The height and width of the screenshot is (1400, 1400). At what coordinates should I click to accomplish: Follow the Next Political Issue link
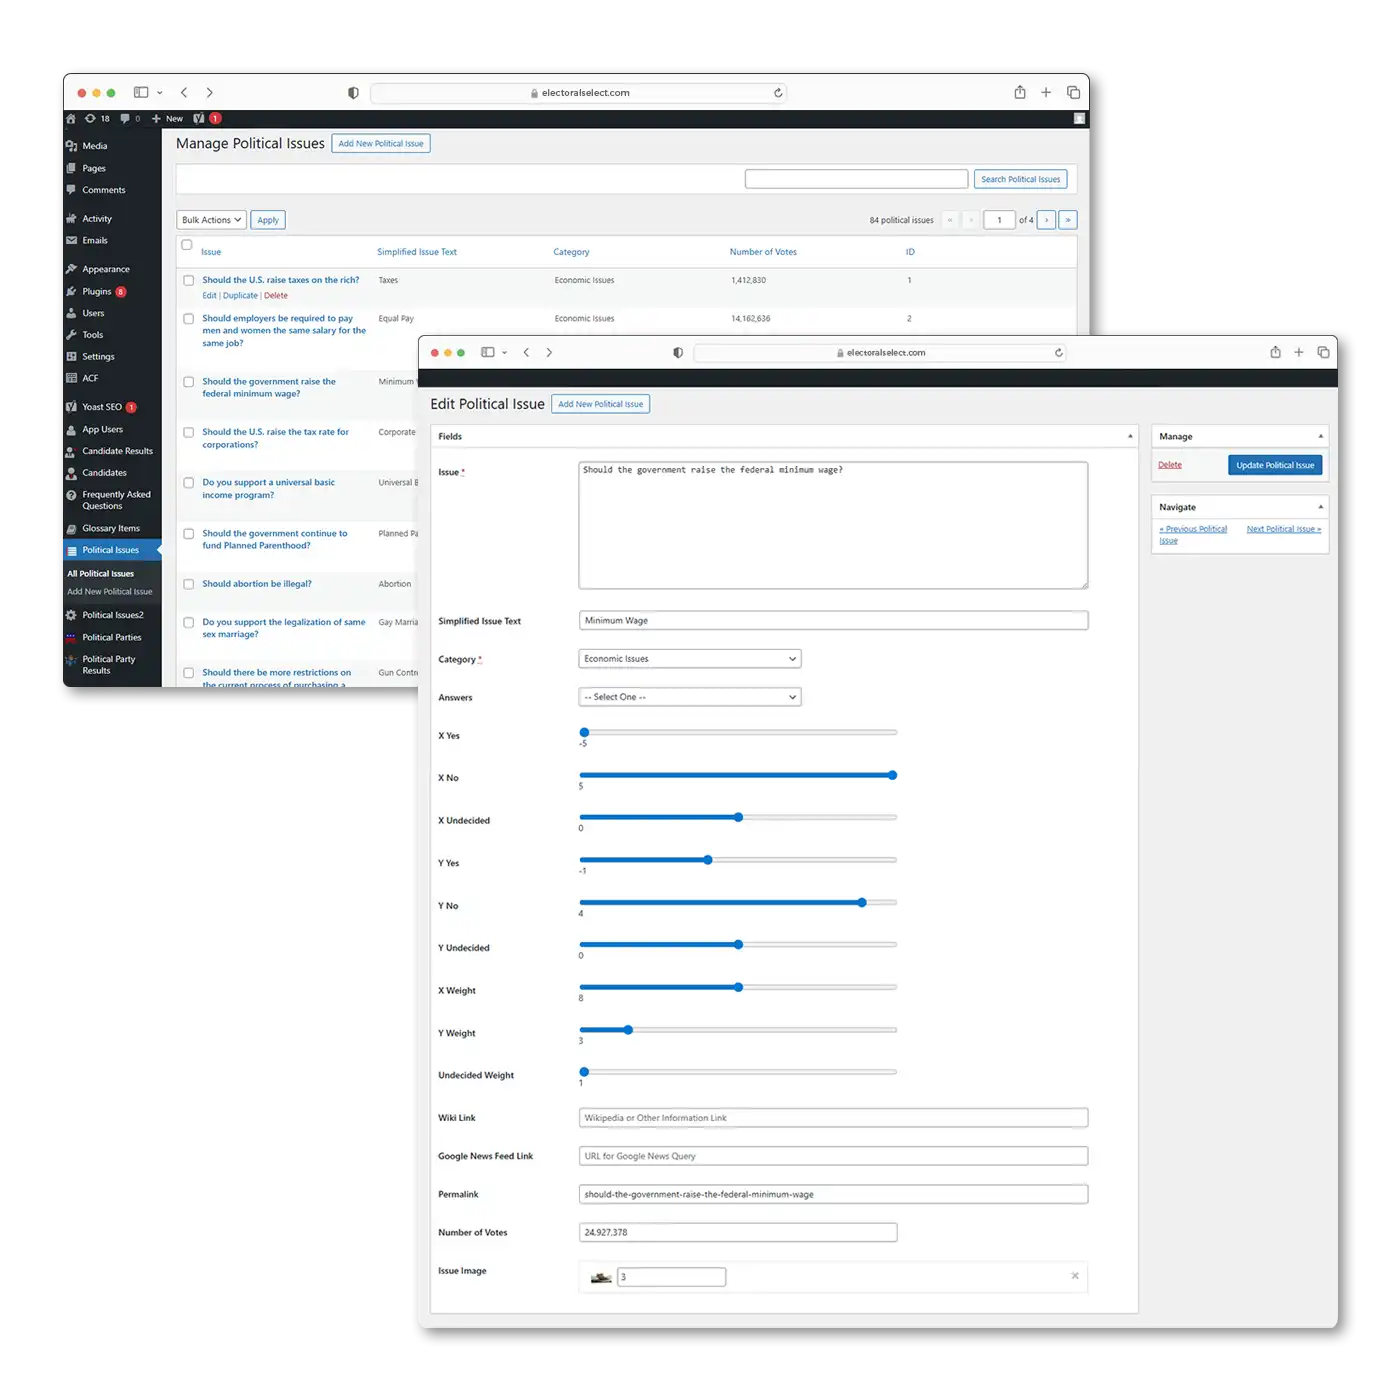click(x=1284, y=529)
